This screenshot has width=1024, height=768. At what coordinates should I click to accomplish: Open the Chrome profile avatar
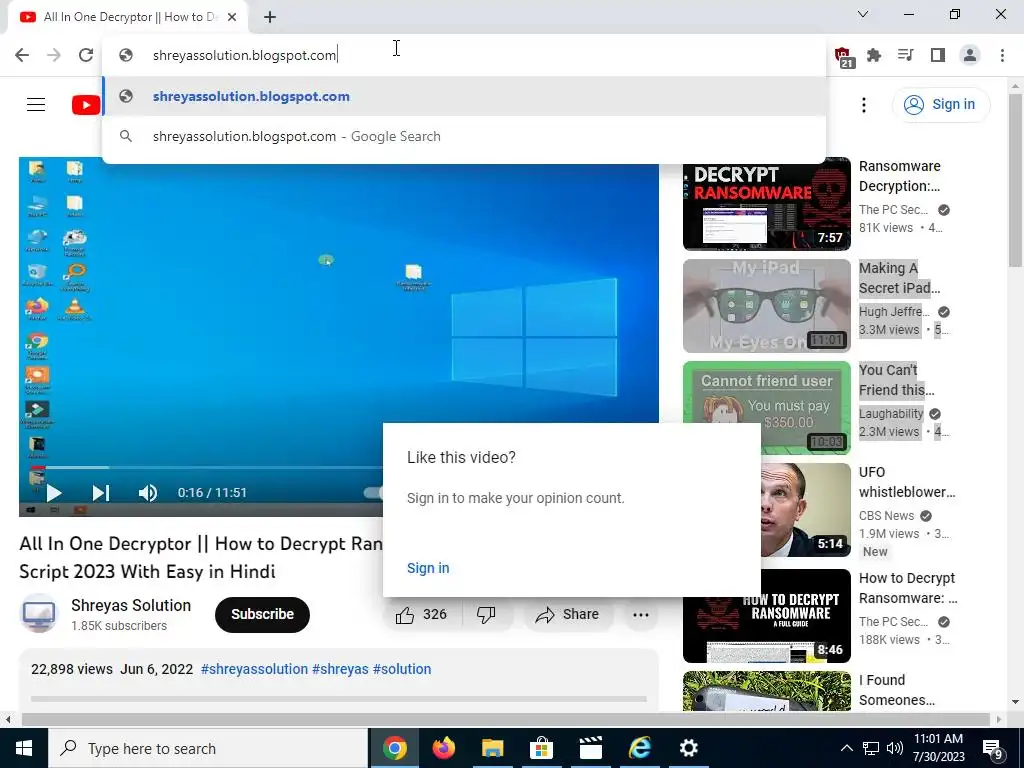coord(970,55)
